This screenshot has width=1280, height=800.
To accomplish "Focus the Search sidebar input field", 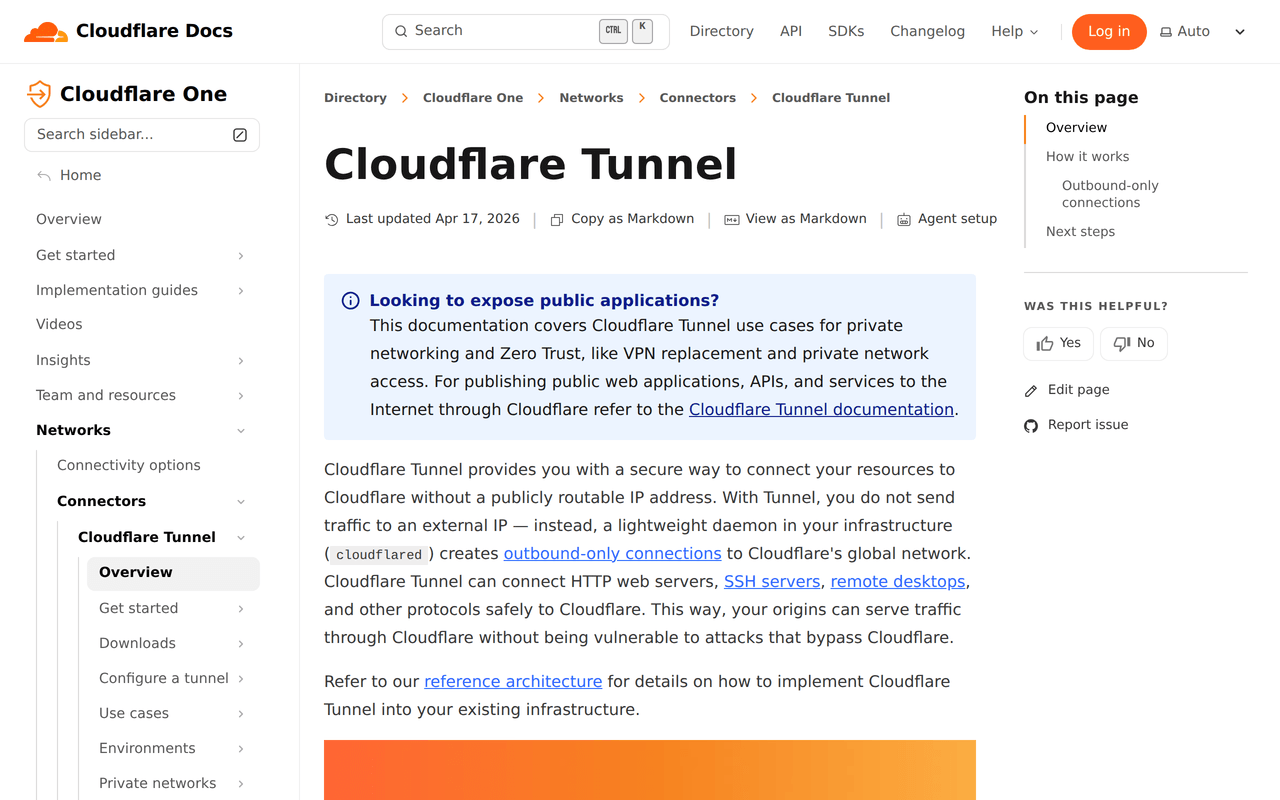I will tap(142, 135).
